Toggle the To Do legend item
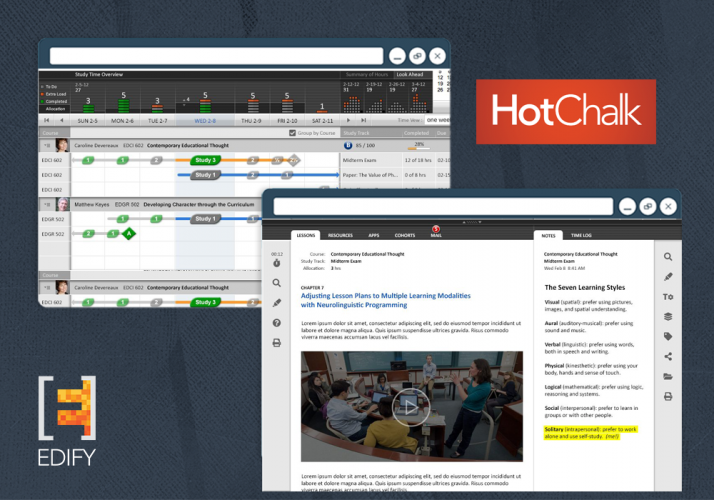This screenshot has height=500, width=714. [49, 87]
